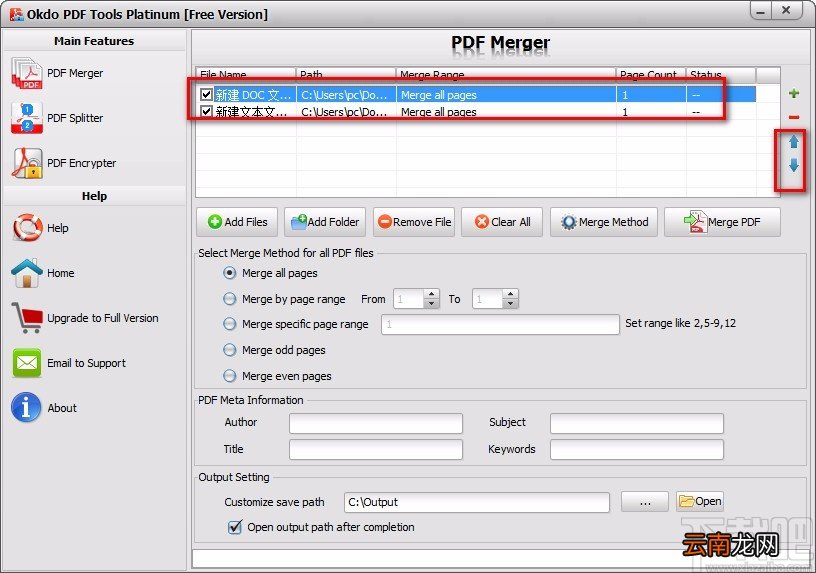Image resolution: width=816 pixels, height=573 pixels.
Task: Decrease the To page value
Action: pyautogui.click(x=511, y=303)
